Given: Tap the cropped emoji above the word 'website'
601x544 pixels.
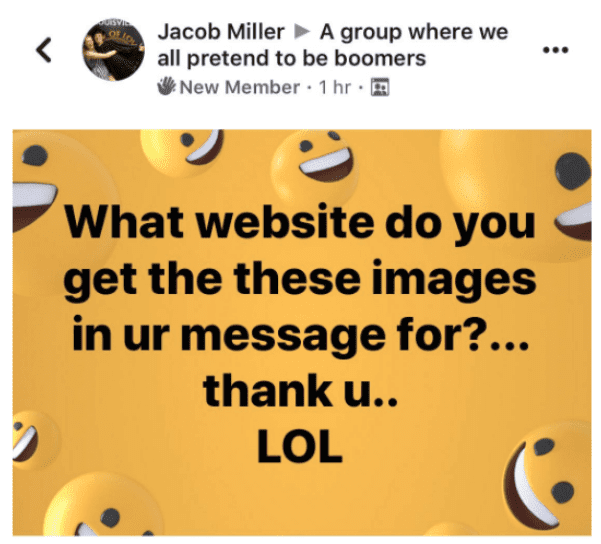Looking at the screenshot, I should [183, 152].
